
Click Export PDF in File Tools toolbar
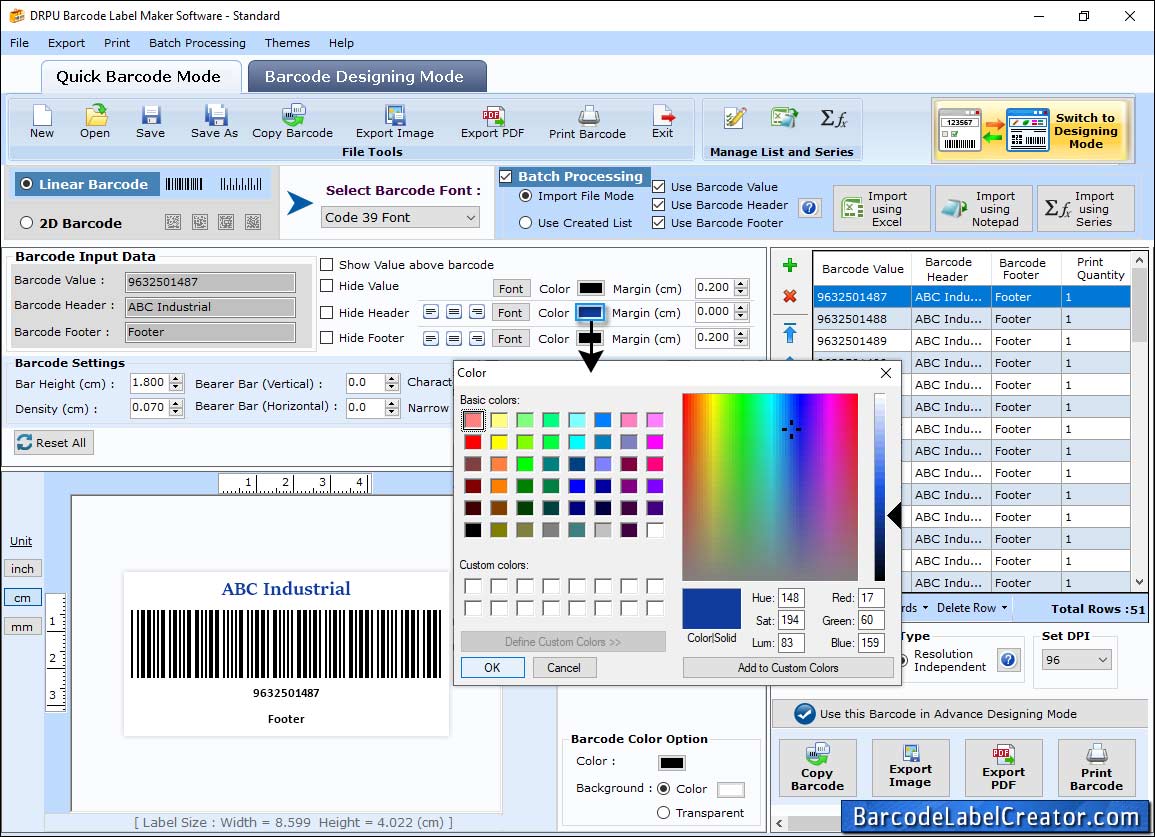click(x=492, y=122)
